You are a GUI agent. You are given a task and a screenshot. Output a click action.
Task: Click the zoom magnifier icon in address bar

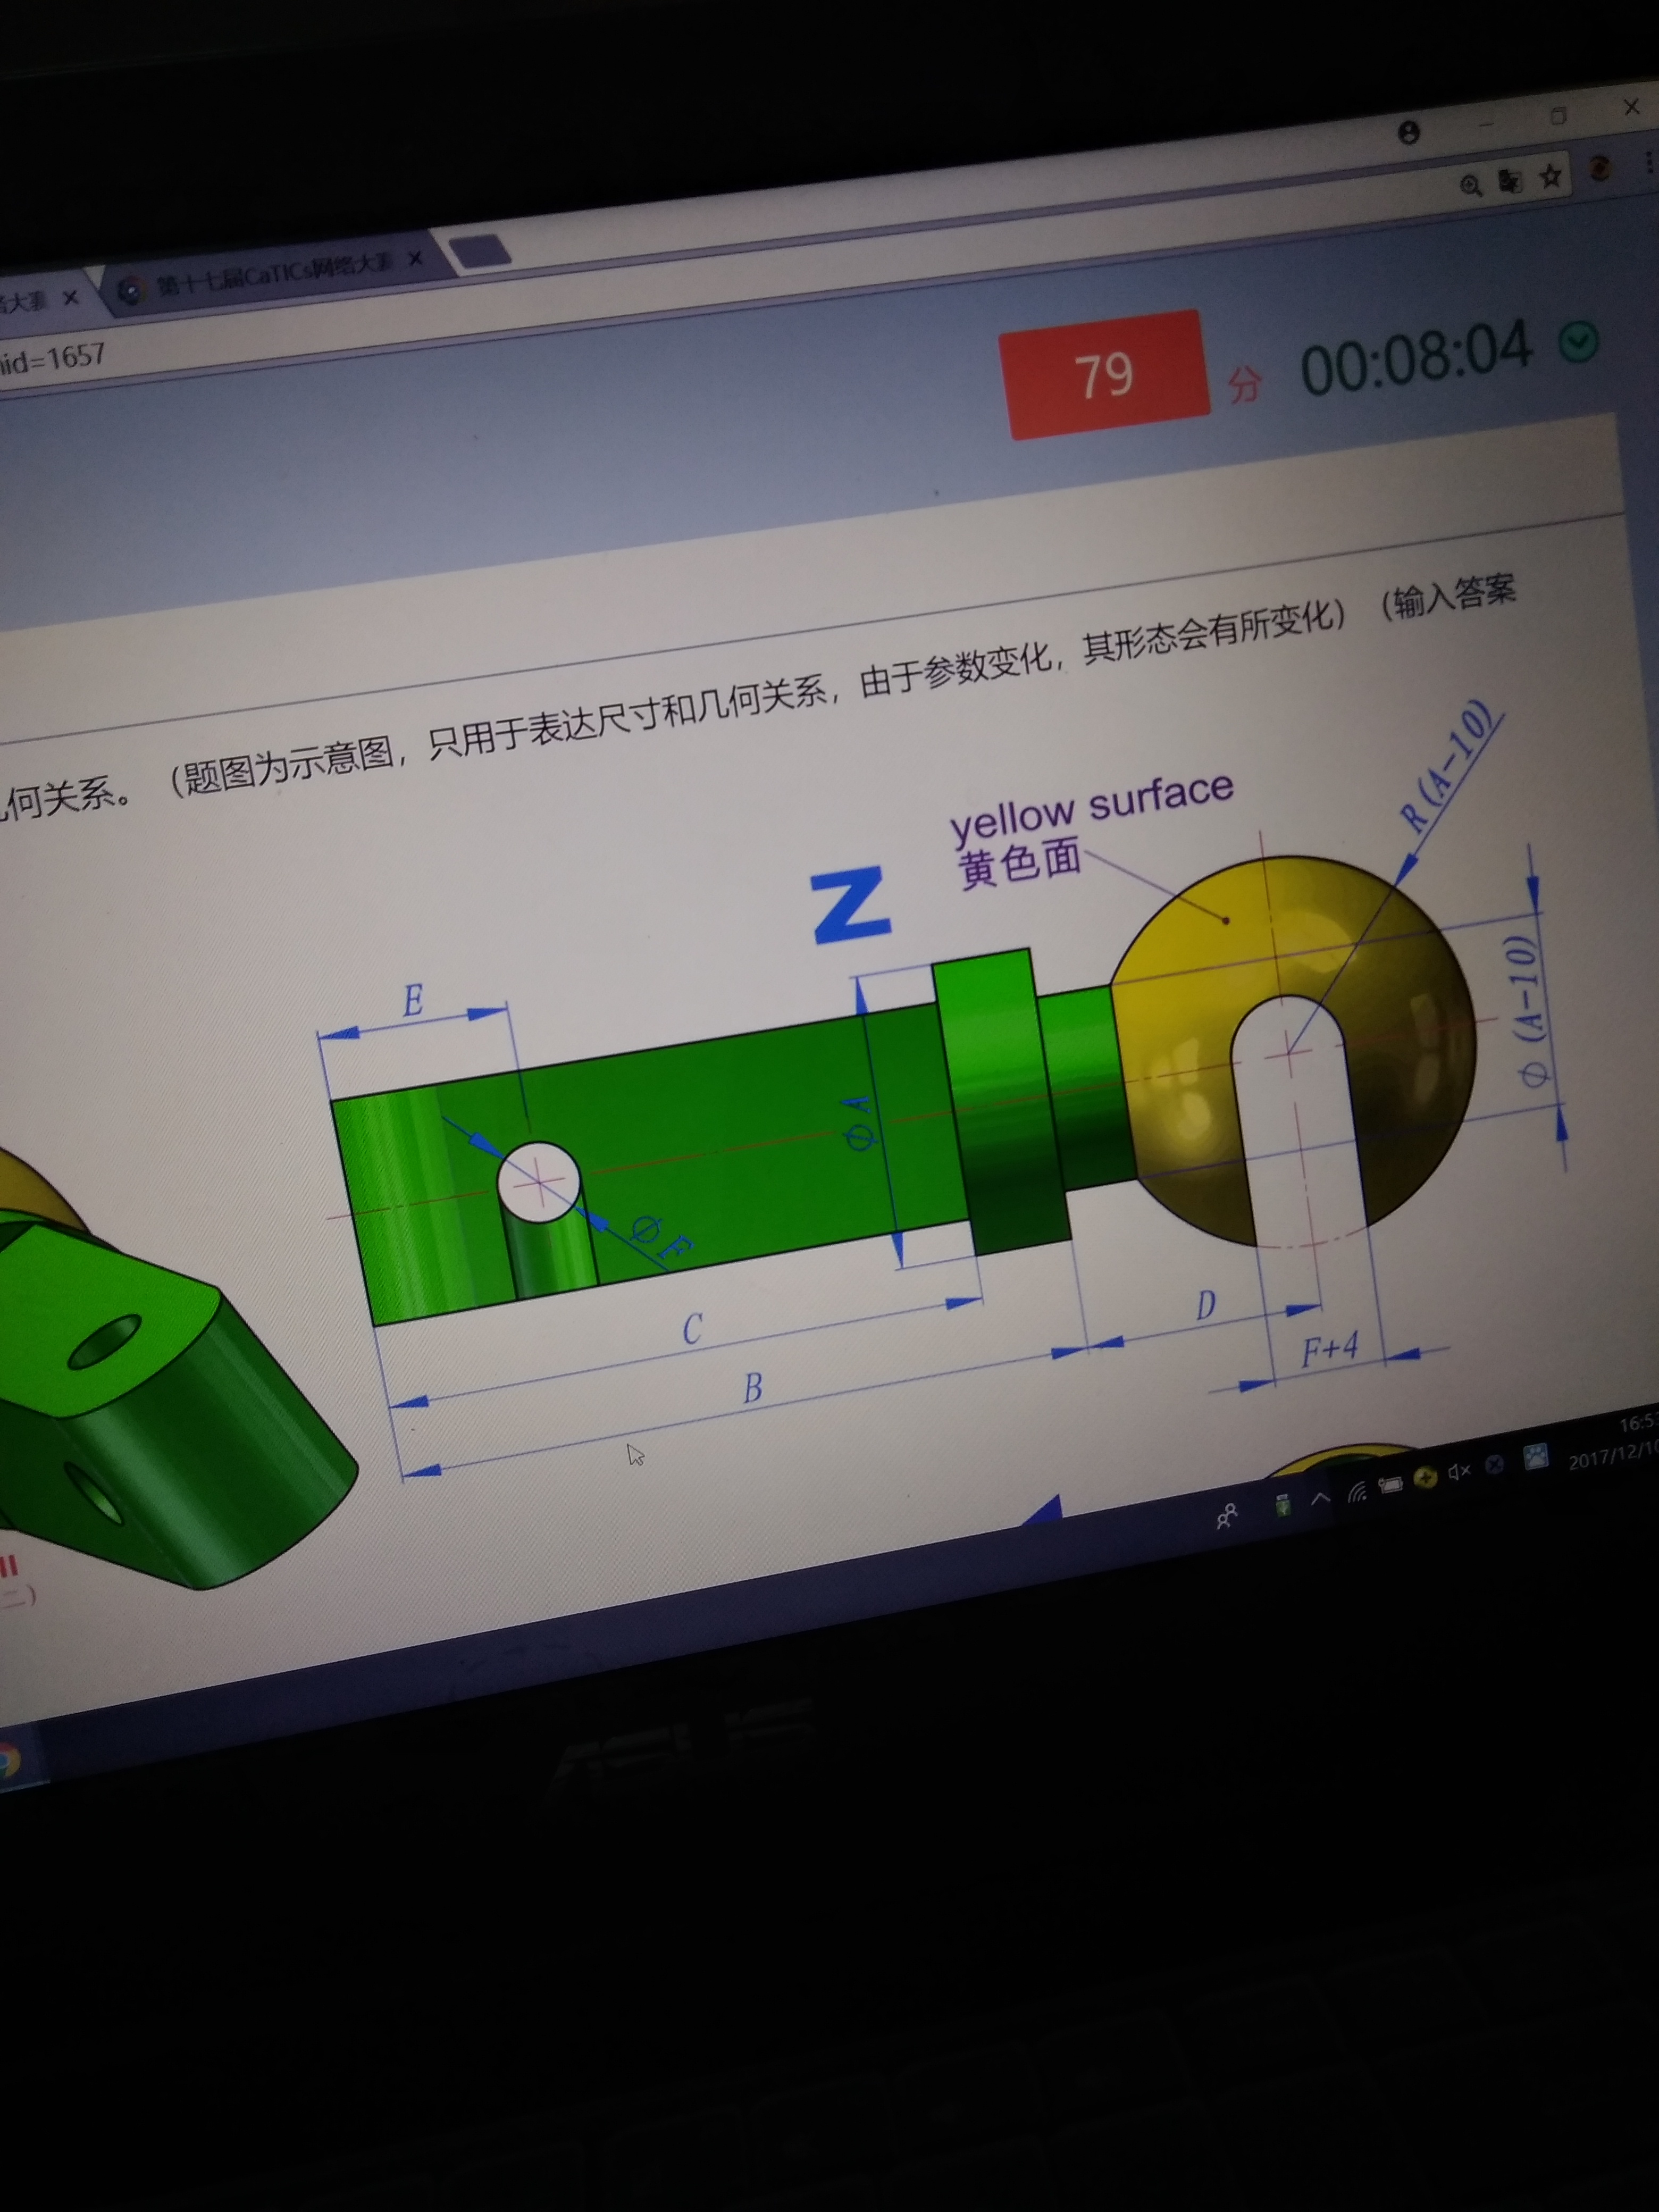point(1470,186)
